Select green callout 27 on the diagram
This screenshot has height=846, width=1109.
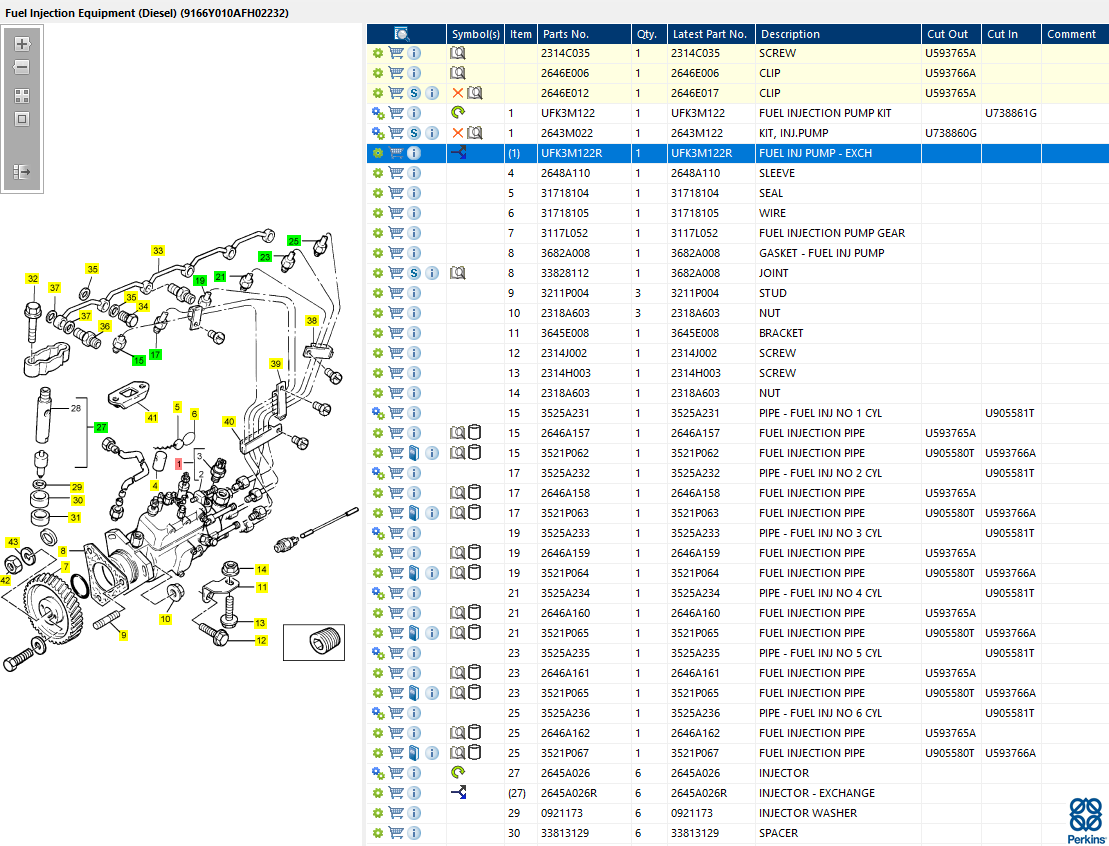(101, 427)
